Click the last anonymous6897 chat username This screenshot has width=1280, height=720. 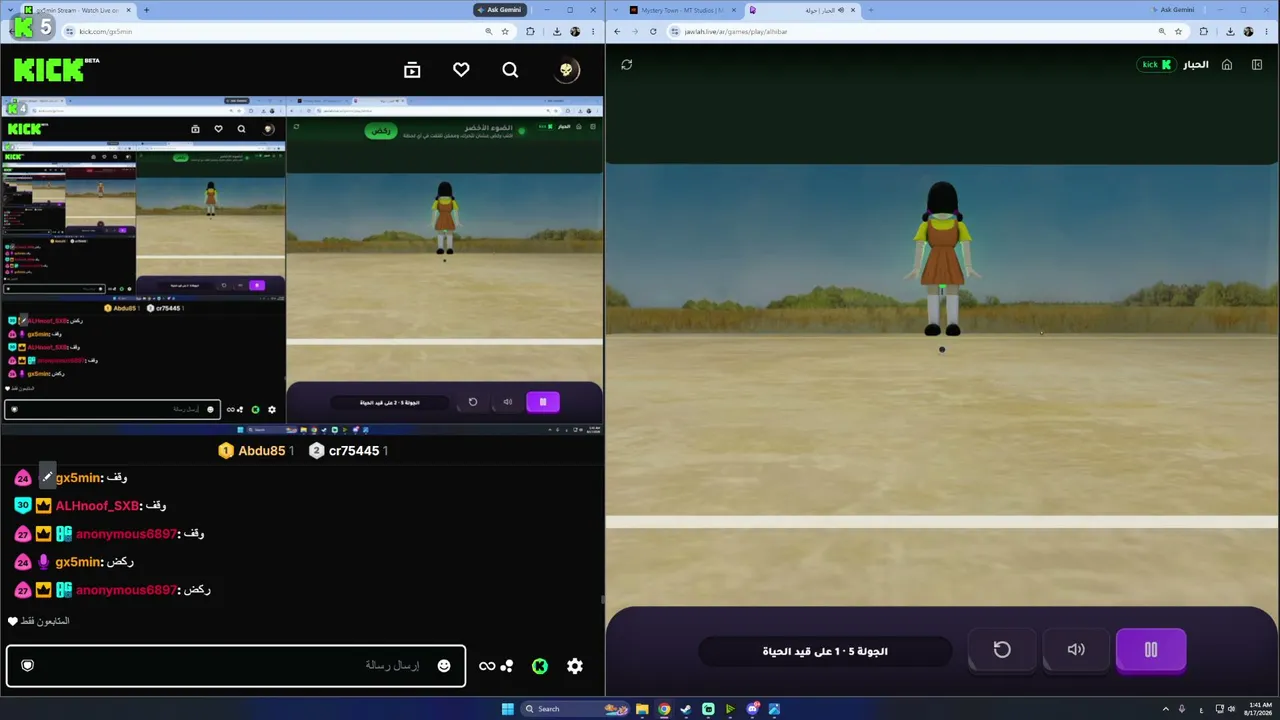click(x=126, y=590)
